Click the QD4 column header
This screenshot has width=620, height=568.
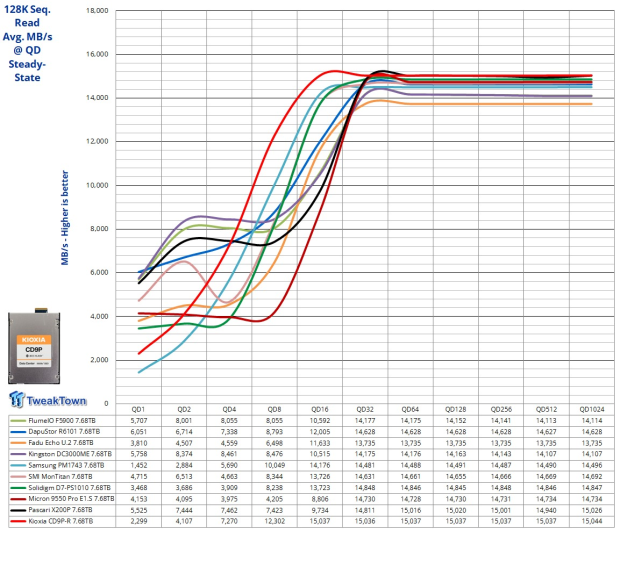229,409
